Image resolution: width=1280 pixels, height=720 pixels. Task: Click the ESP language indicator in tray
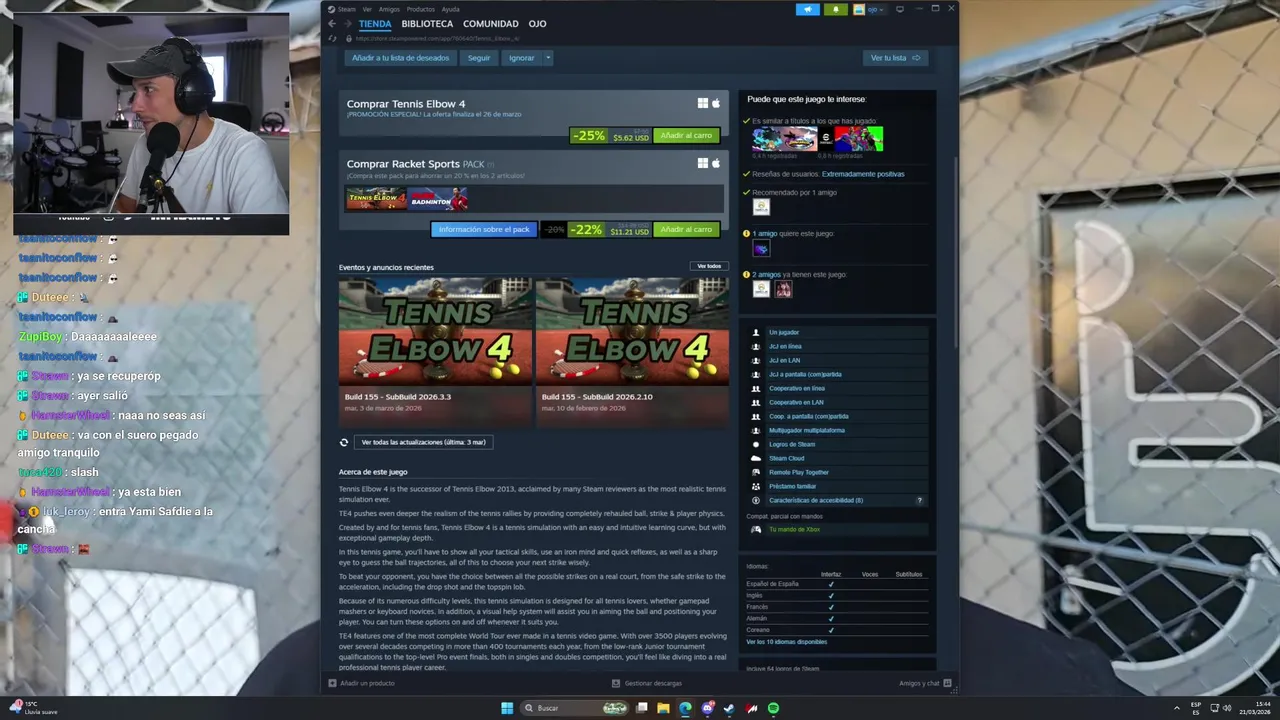(x=1196, y=708)
